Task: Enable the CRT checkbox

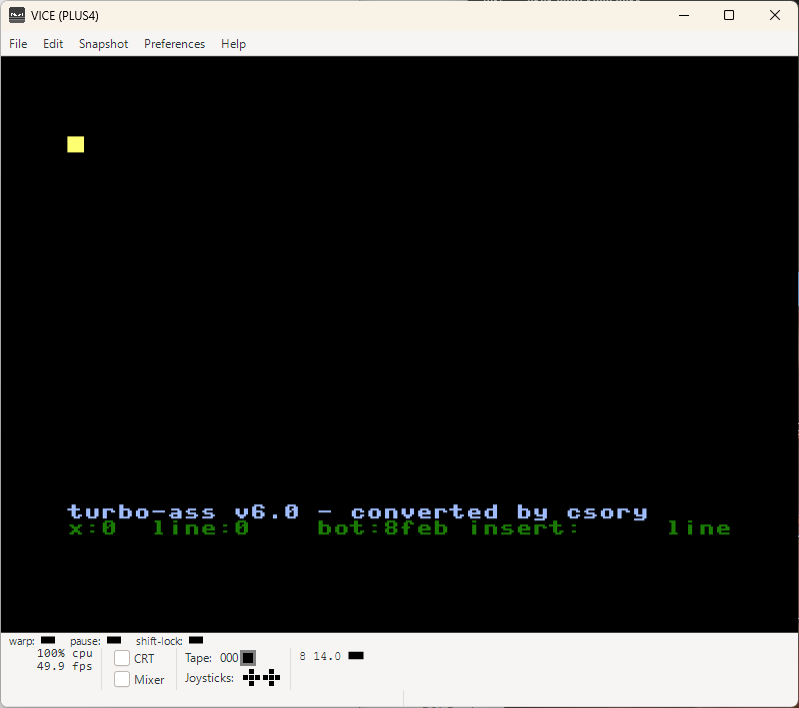Action: click(122, 658)
